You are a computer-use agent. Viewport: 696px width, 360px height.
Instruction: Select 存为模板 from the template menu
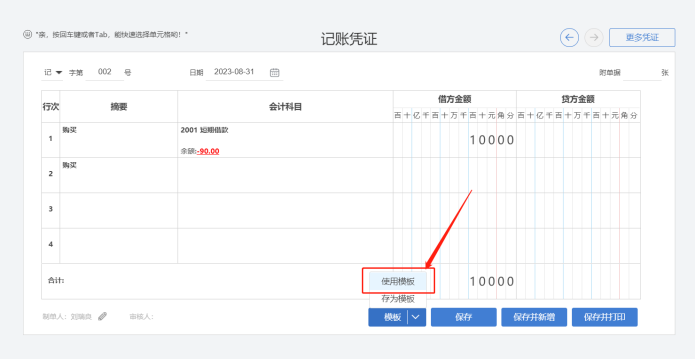(x=398, y=299)
